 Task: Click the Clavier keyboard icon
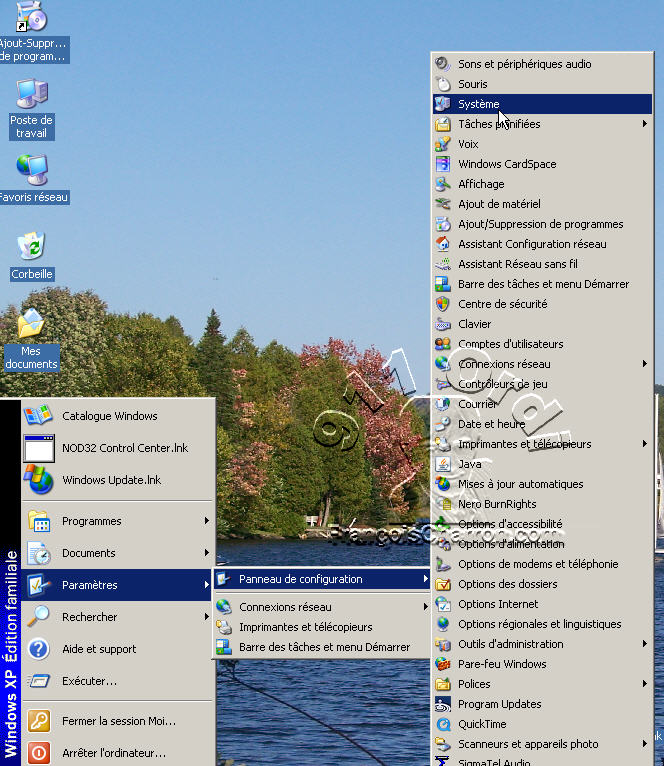[443, 323]
